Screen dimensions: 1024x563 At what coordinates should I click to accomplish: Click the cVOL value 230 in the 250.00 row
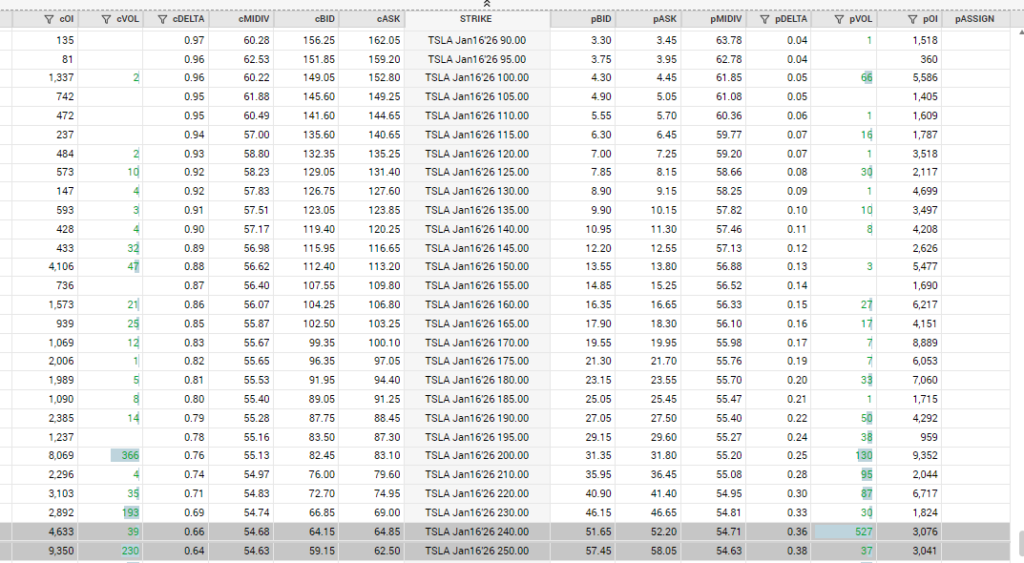pos(130,551)
